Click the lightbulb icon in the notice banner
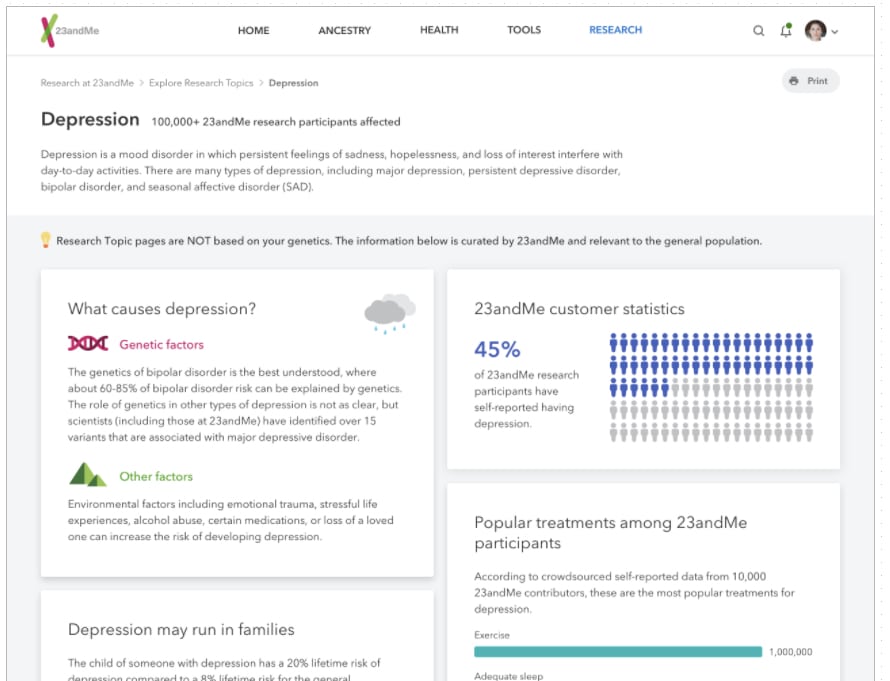 (43, 240)
